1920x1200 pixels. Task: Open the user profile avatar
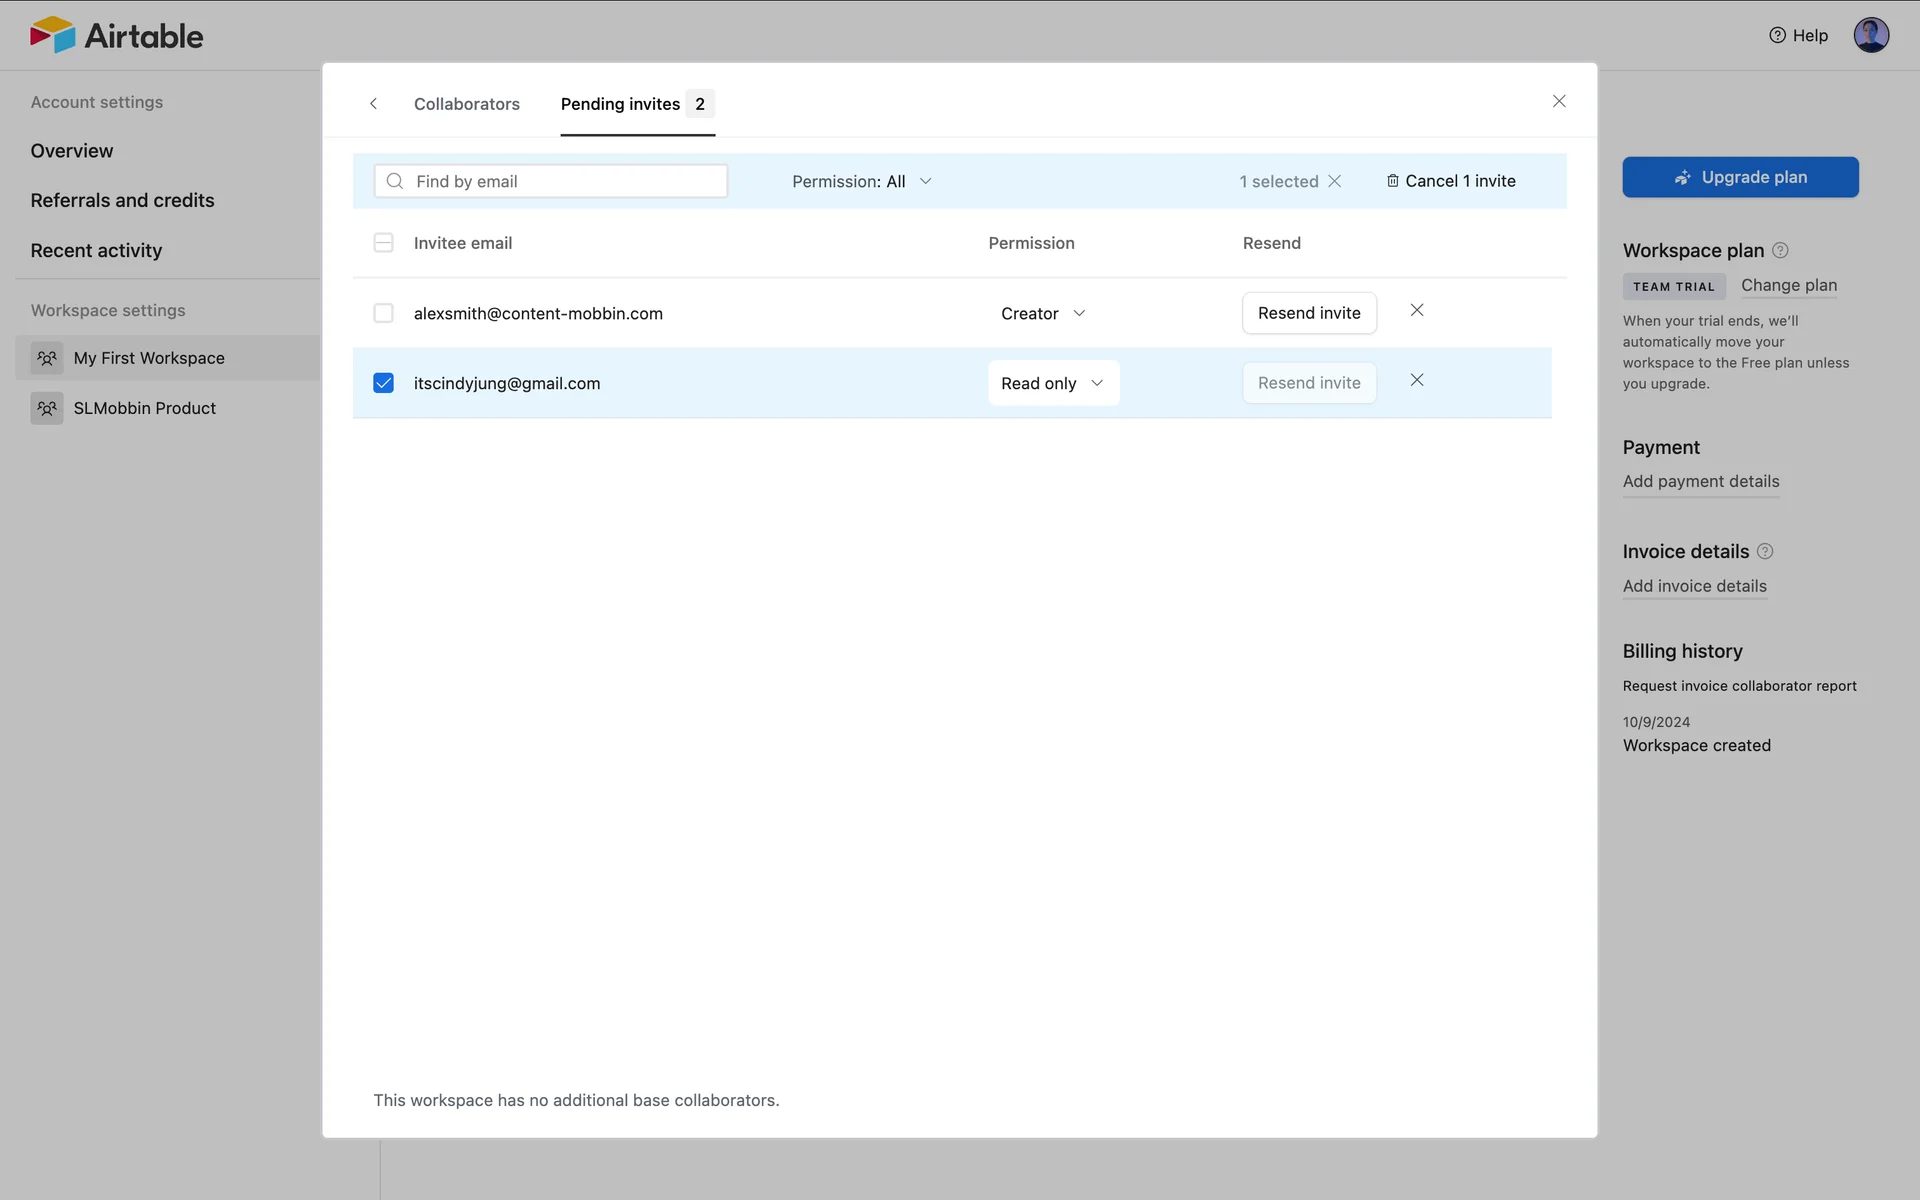click(x=1870, y=35)
